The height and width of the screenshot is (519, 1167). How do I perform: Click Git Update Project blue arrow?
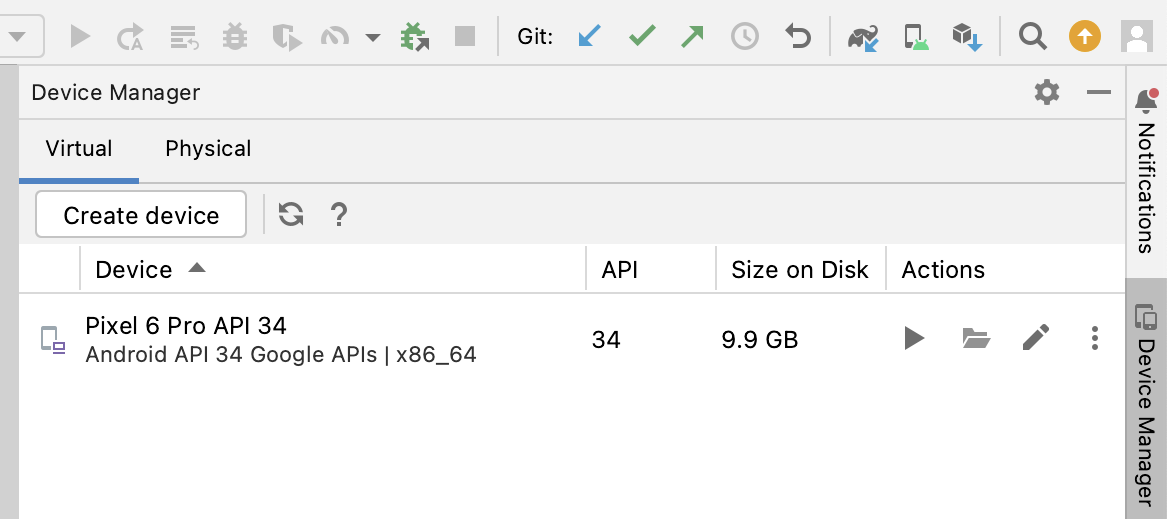click(x=590, y=37)
